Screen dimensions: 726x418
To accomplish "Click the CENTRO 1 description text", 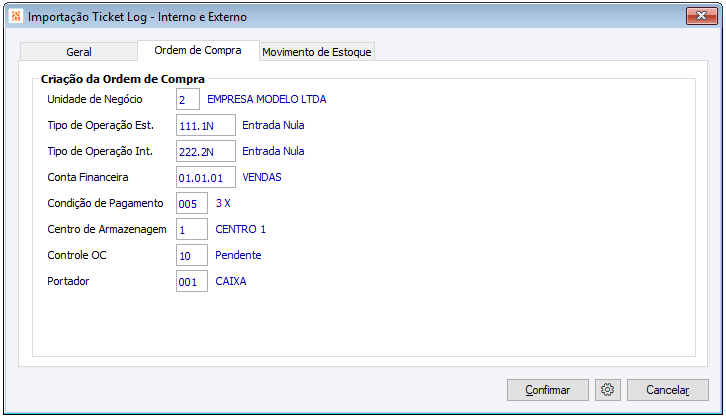I will (x=241, y=229).
